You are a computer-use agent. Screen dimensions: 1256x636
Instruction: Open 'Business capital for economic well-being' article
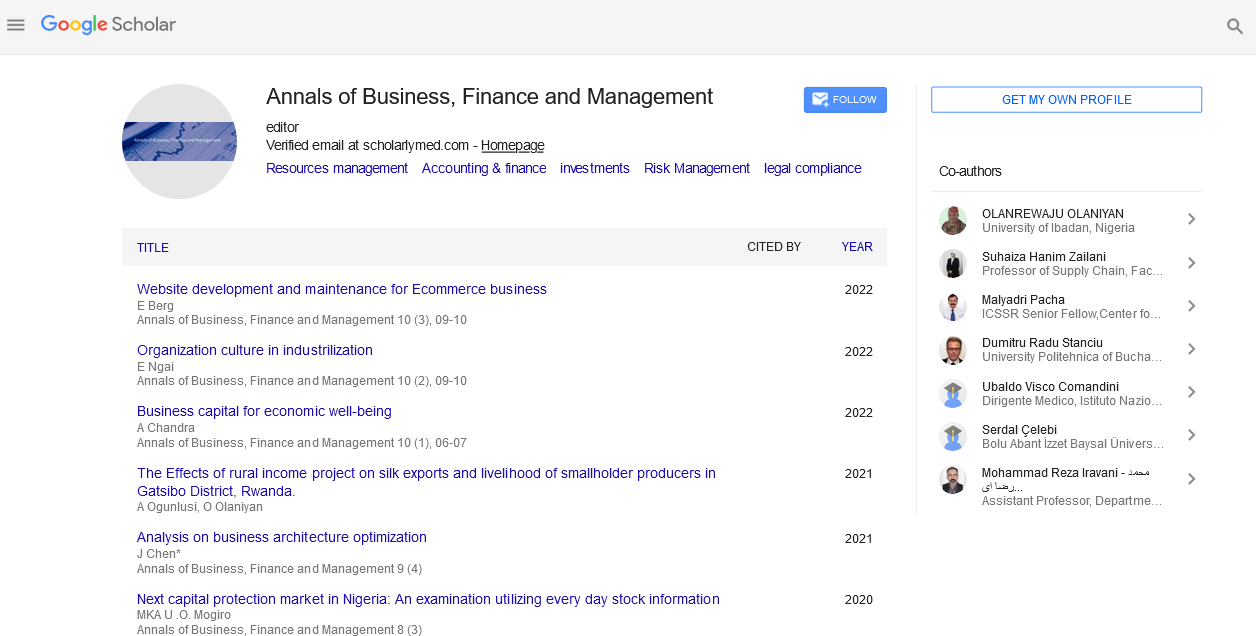pos(264,411)
